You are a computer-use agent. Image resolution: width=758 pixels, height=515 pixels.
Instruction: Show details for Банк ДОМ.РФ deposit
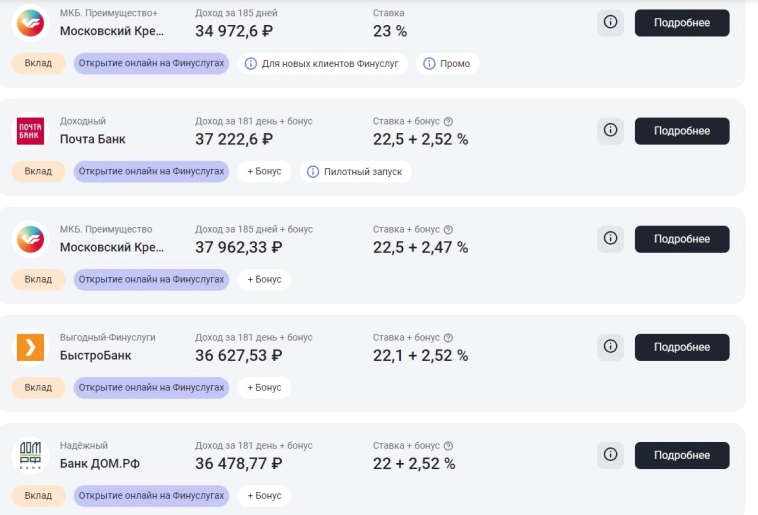(x=681, y=455)
